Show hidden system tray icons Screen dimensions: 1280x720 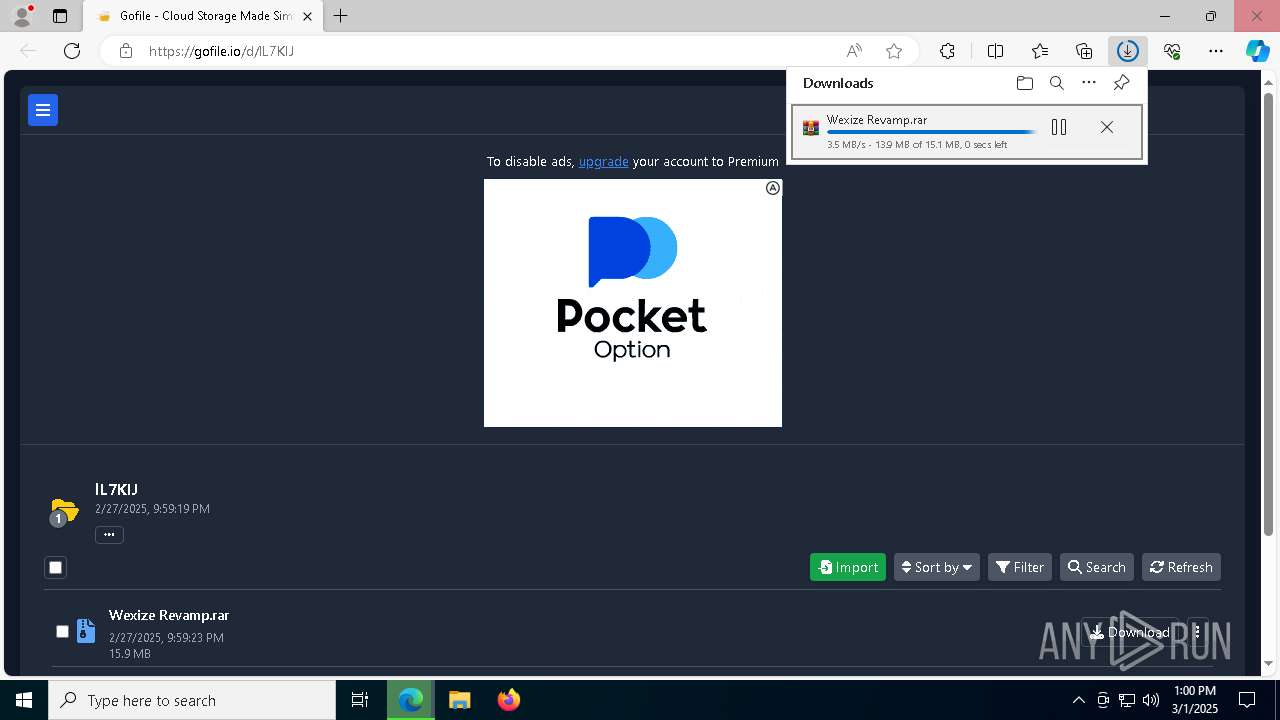click(1078, 700)
